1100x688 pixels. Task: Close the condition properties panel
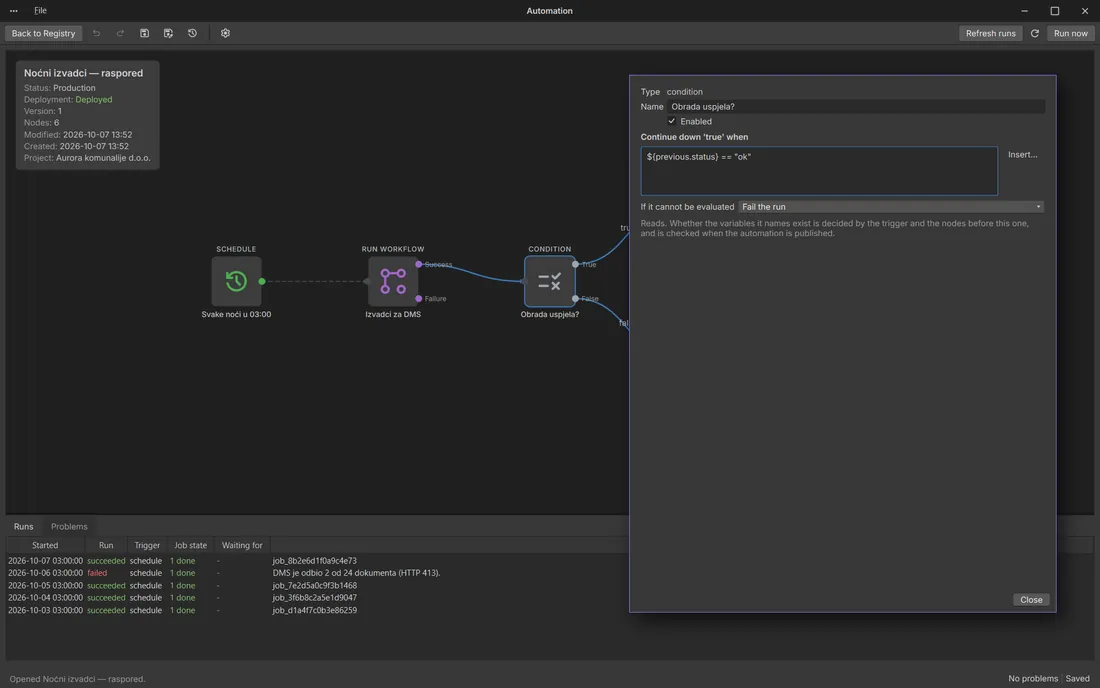tap(1031, 600)
